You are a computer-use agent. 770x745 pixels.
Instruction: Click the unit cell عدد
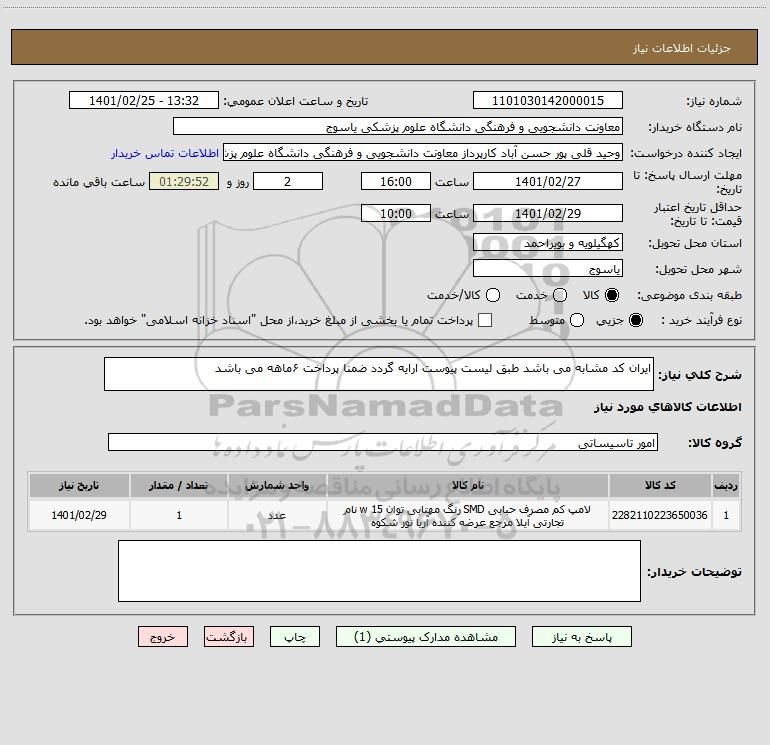click(277, 515)
